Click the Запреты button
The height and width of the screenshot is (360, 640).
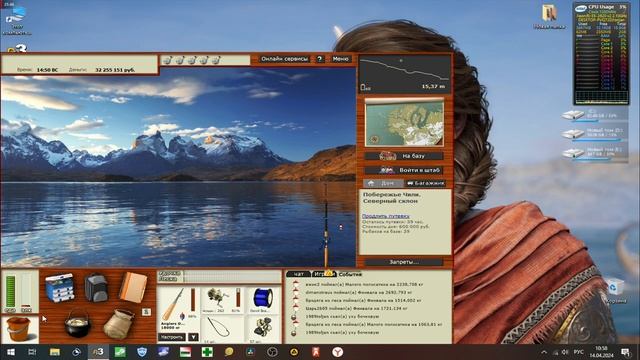[x=404, y=262]
